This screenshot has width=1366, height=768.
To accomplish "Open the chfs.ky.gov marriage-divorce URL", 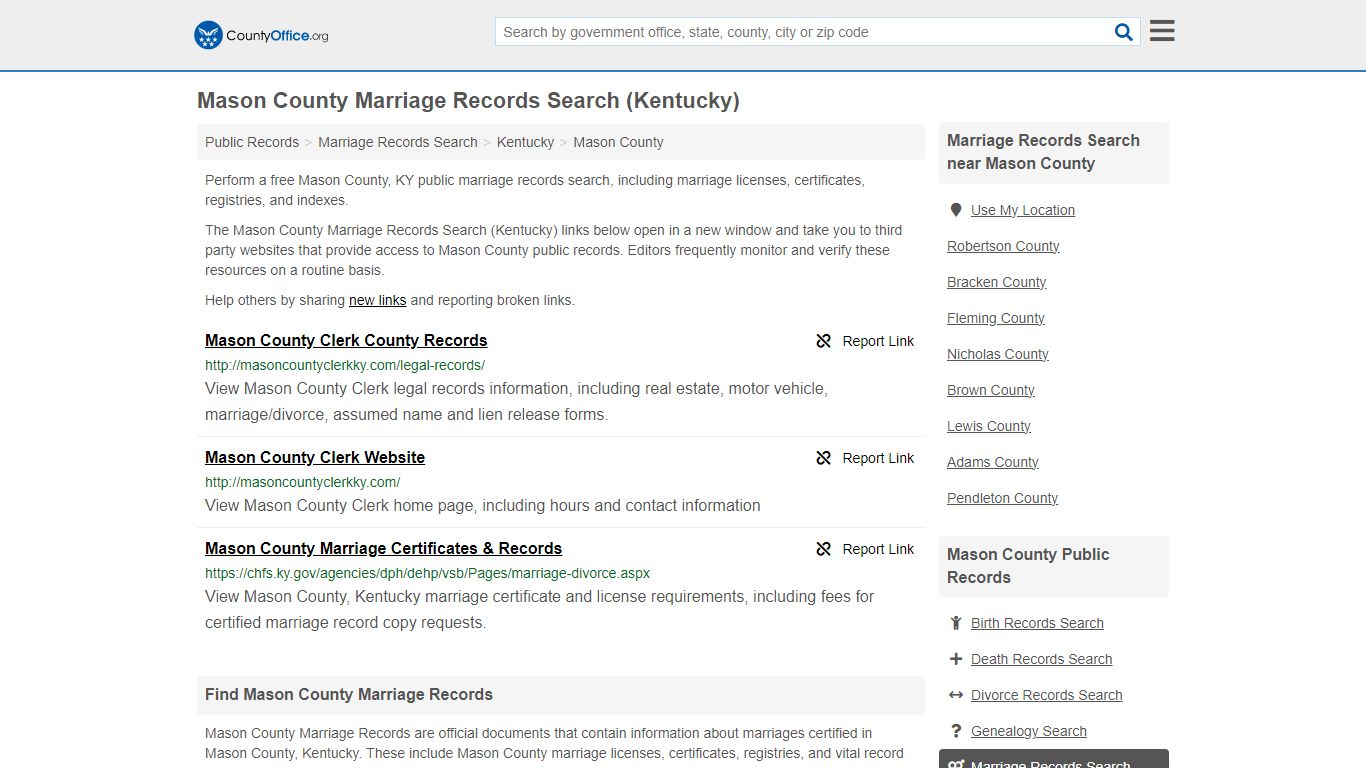I will click(x=427, y=573).
